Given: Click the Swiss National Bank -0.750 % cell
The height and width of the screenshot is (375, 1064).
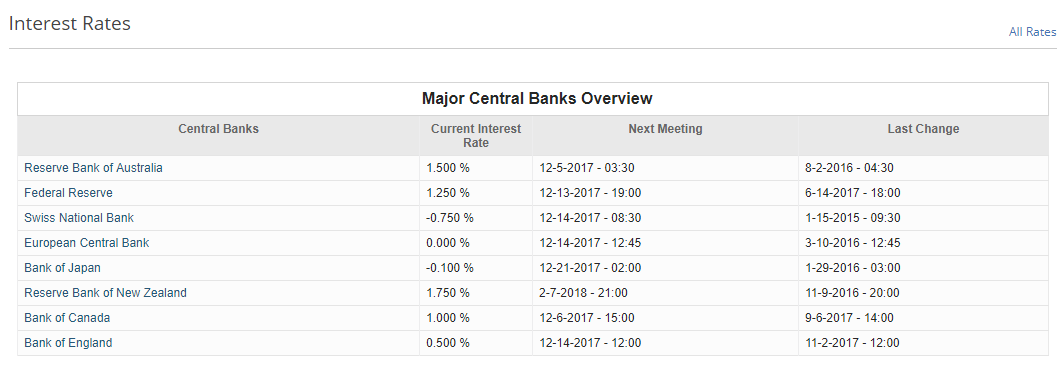Looking at the screenshot, I should (x=476, y=218).
